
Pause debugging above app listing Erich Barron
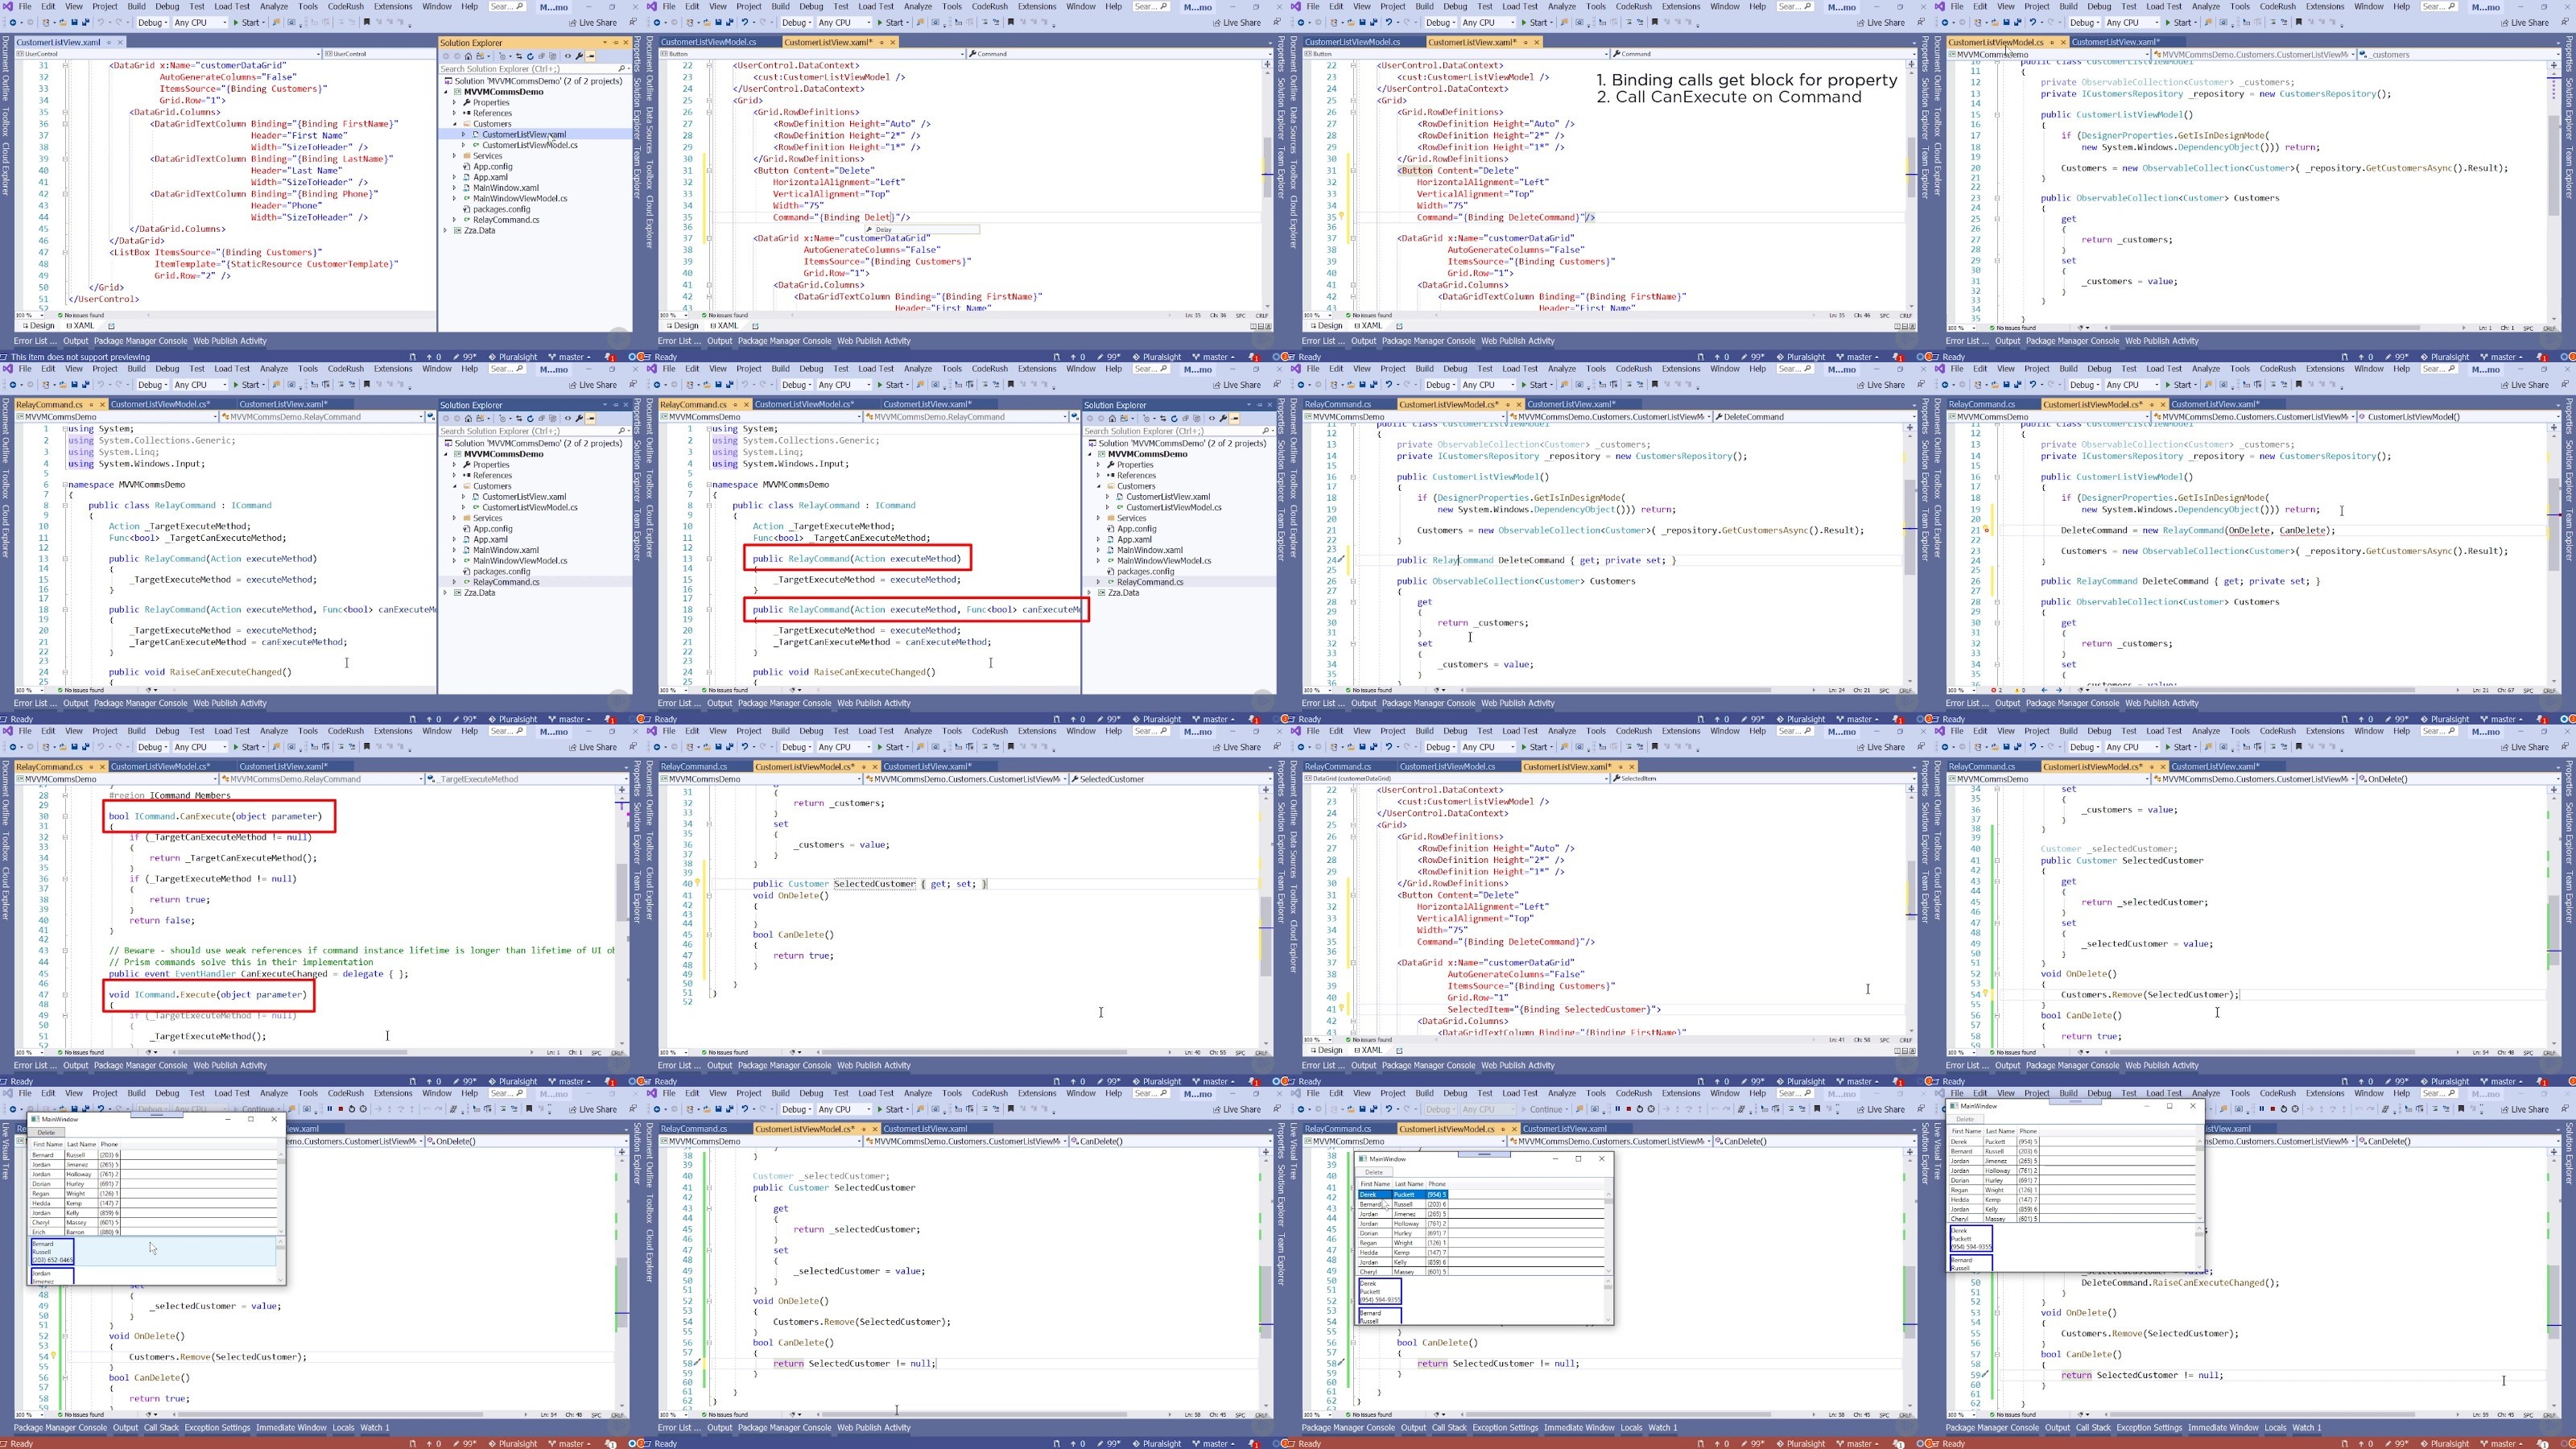point(330,1109)
